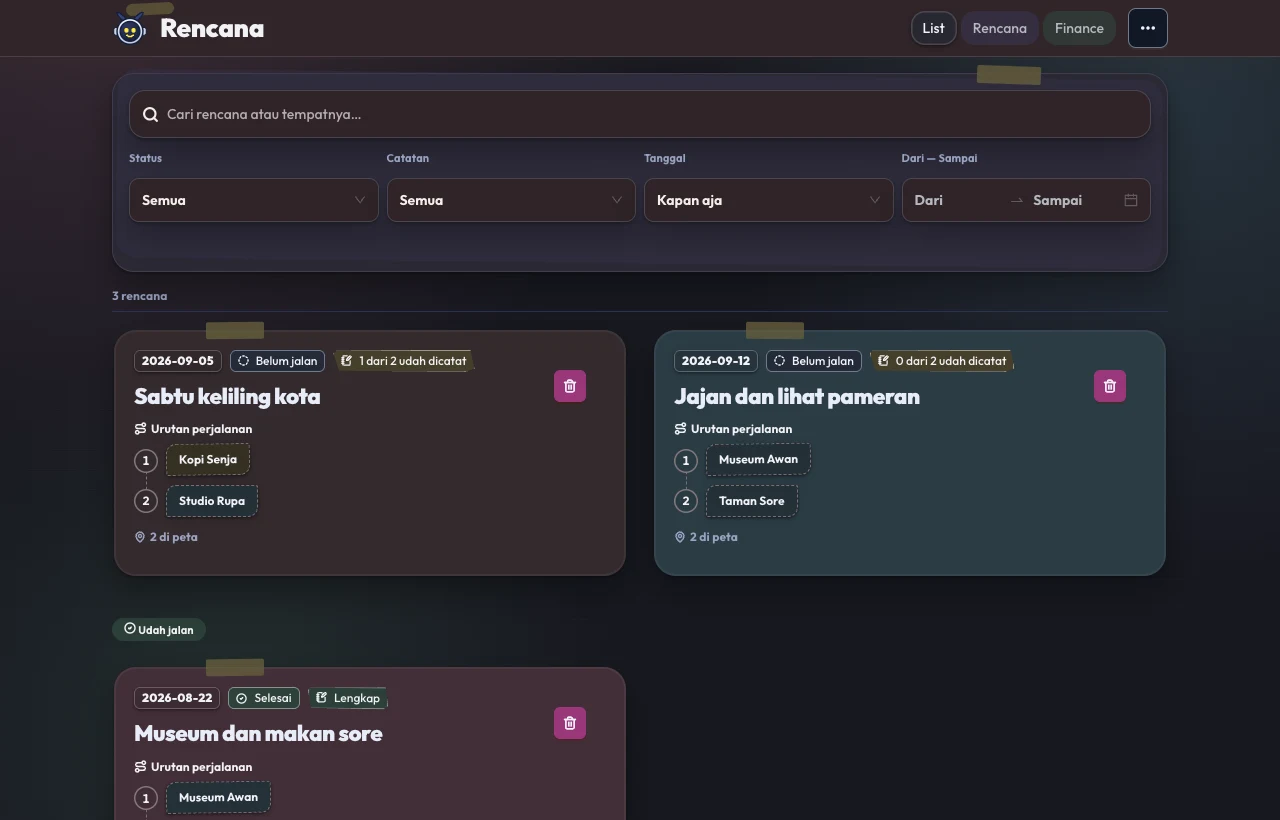Open the calendar icon in date range

coord(1131,200)
